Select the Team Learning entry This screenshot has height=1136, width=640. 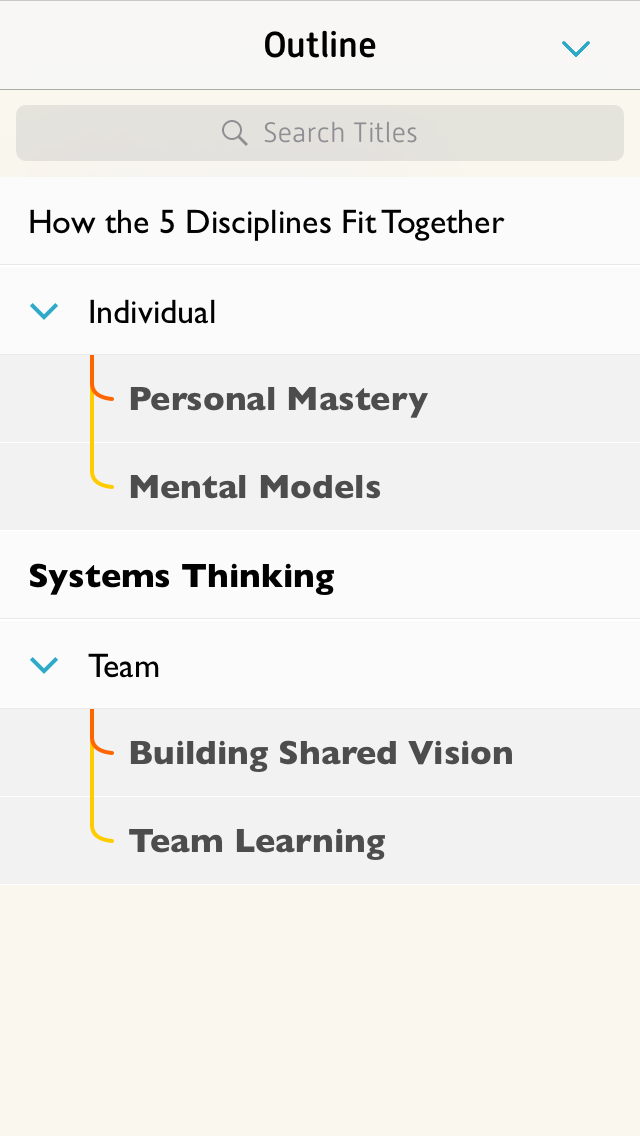257,841
